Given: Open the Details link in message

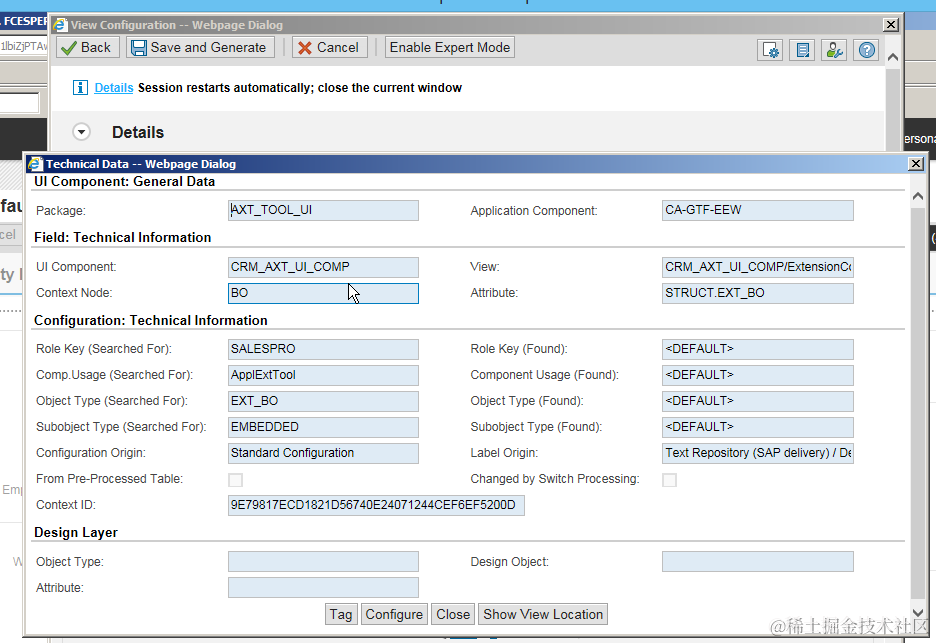Looking at the screenshot, I should [113, 88].
